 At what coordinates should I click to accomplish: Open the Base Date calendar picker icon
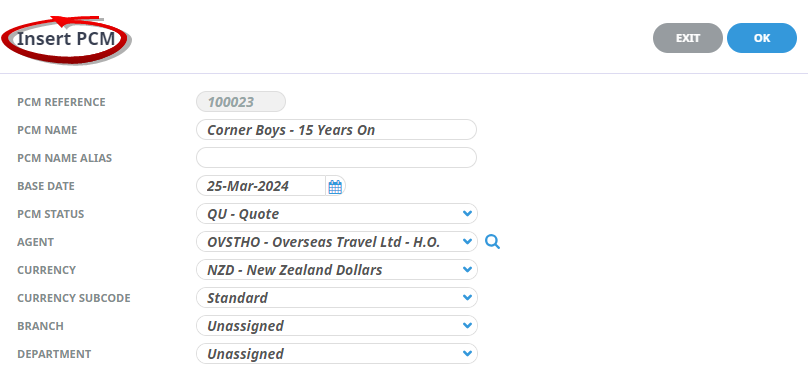pyautogui.click(x=335, y=187)
